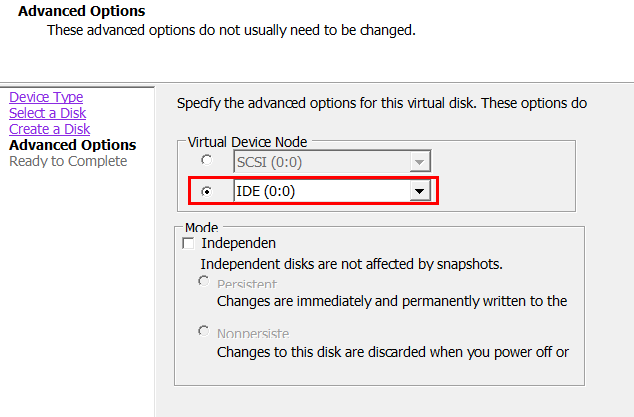The width and height of the screenshot is (634, 417).
Task: Click the Advanced Options page heading
Action: pos(81,11)
